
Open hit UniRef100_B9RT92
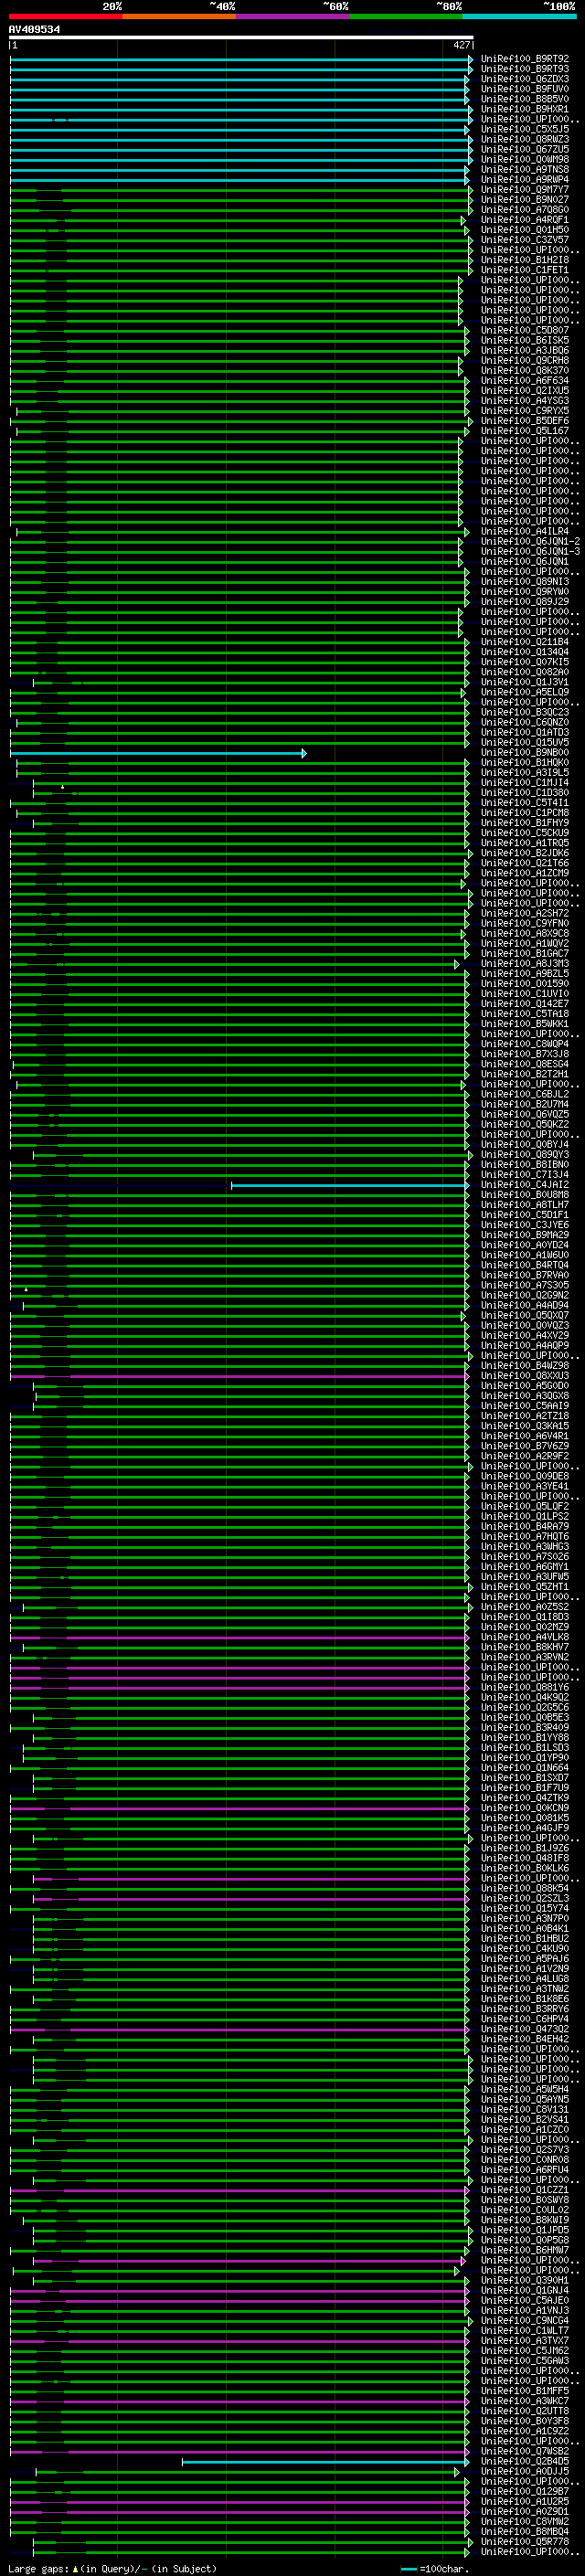tap(524, 59)
